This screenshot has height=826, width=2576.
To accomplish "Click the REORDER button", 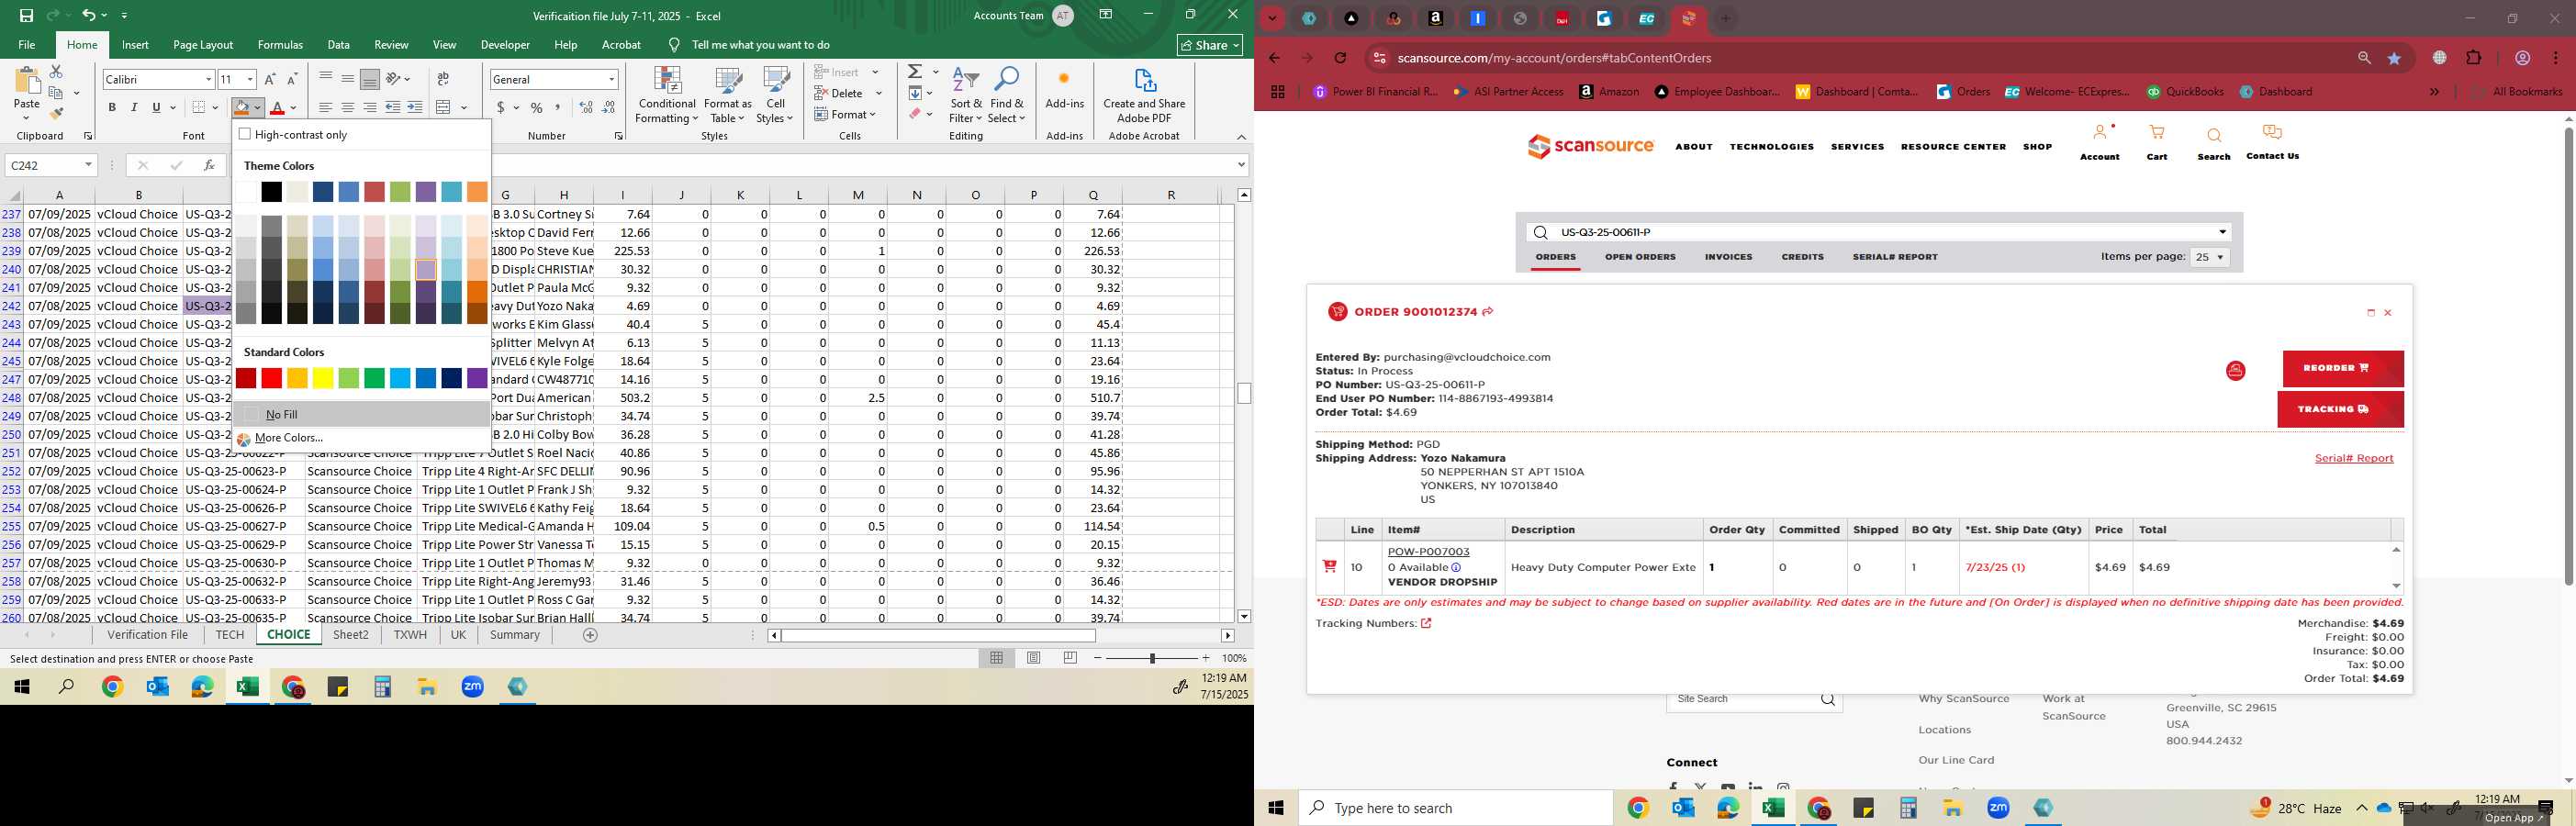I will click(x=2342, y=368).
